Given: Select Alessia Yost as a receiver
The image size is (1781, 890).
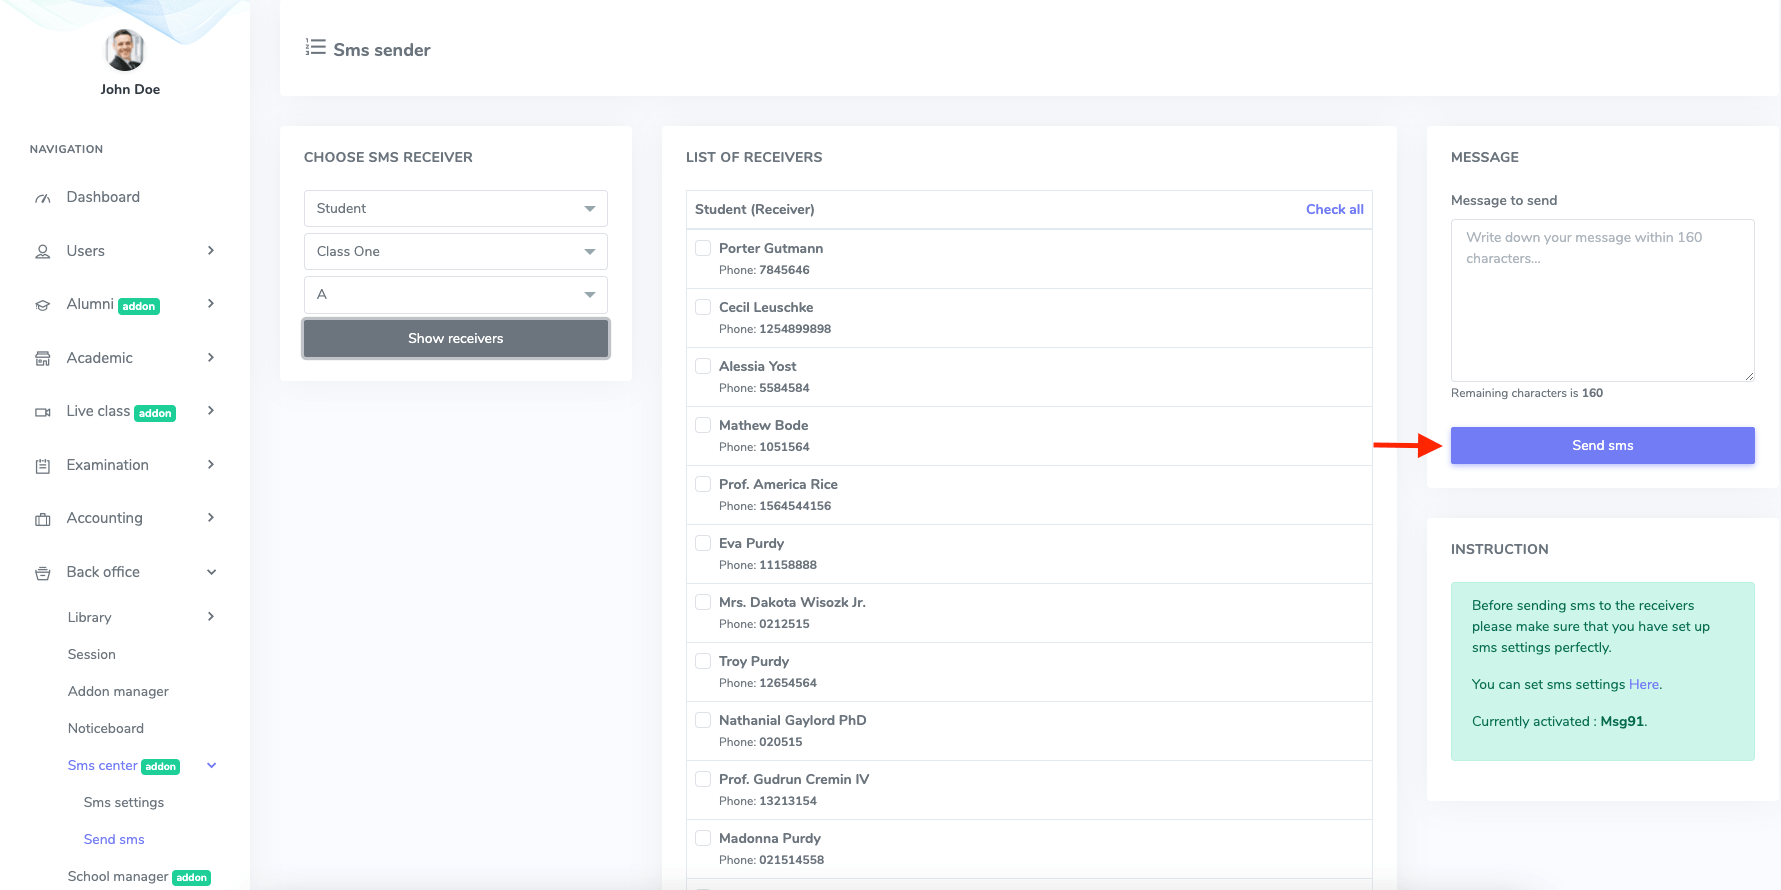Looking at the screenshot, I should (x=703, y=366).
